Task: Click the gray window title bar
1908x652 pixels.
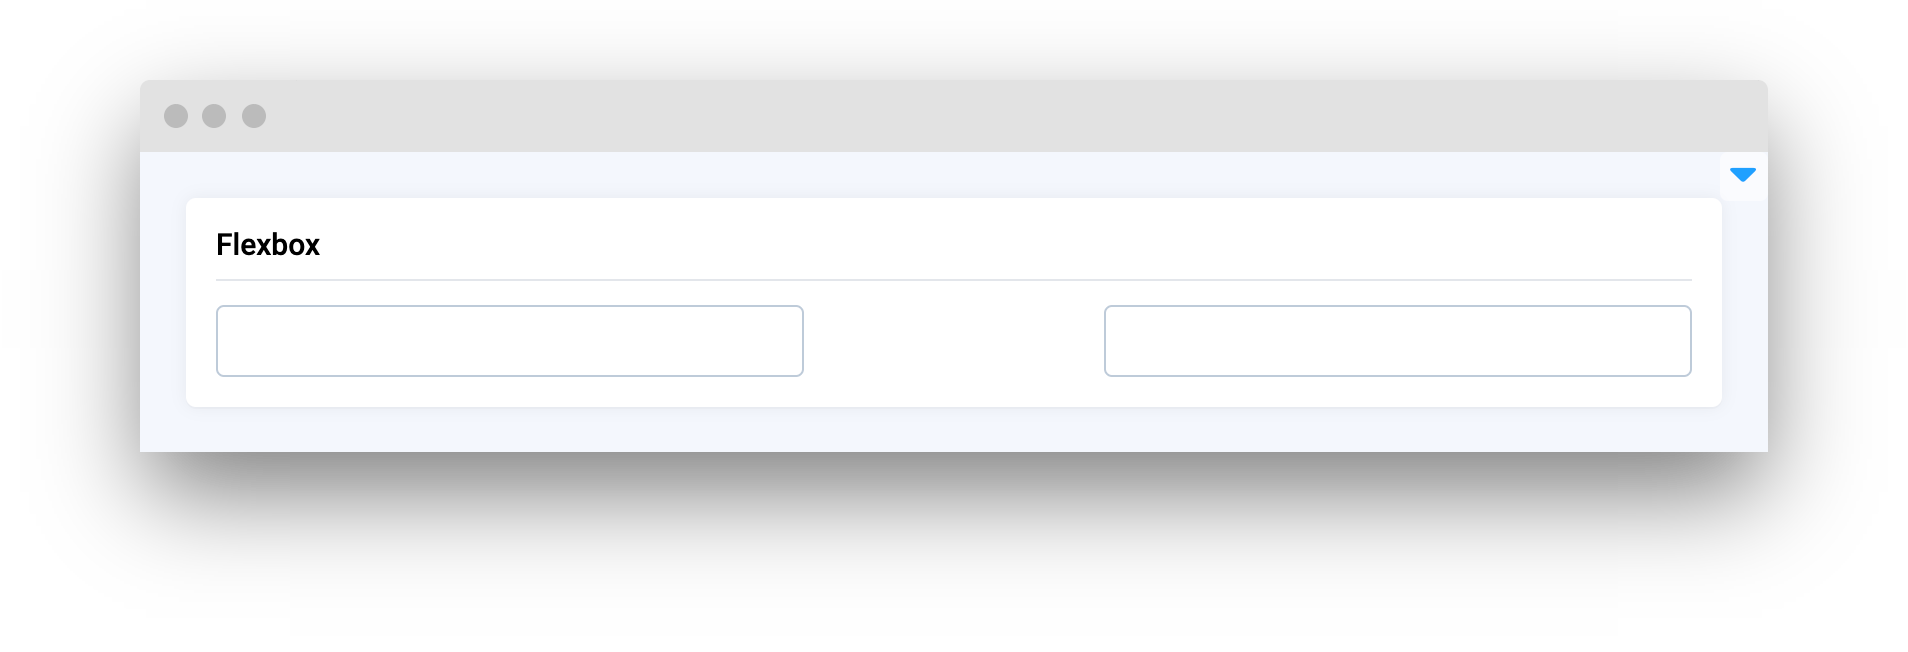Action: click(x=954, y=116)
